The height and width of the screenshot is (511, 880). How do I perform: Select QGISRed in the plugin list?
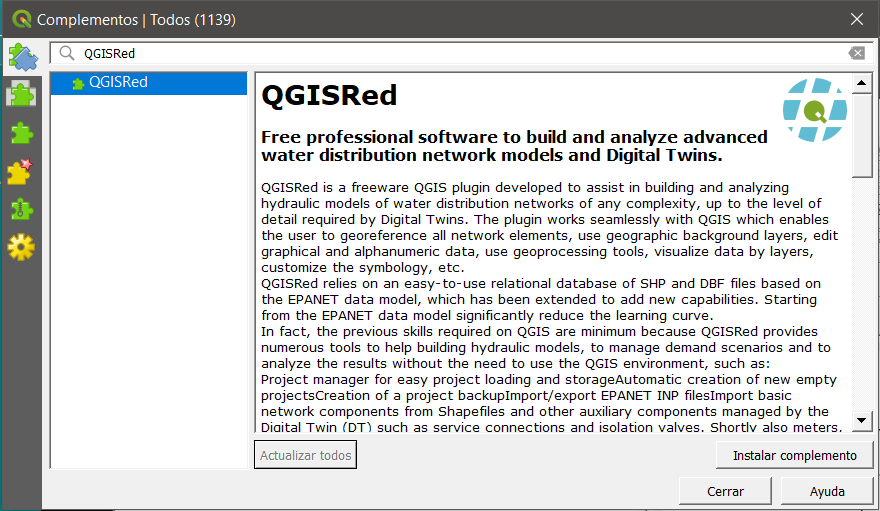(149, 82)
